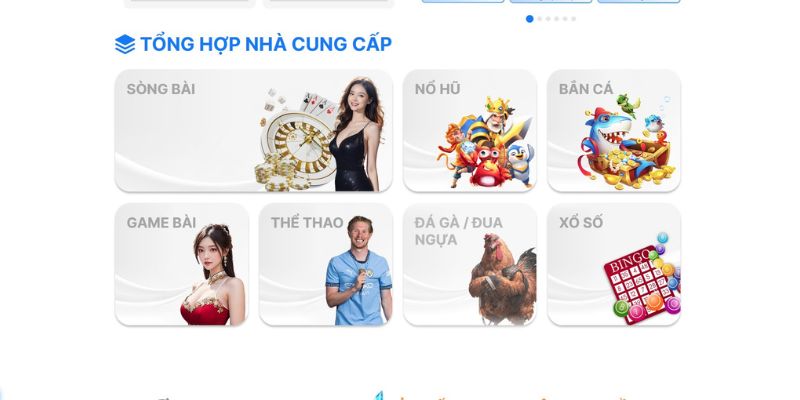800x400 pixels.
Task: Click the second gray panel above the Sòng Bài card
Action: pyautogui.click(x=329, y=4)
